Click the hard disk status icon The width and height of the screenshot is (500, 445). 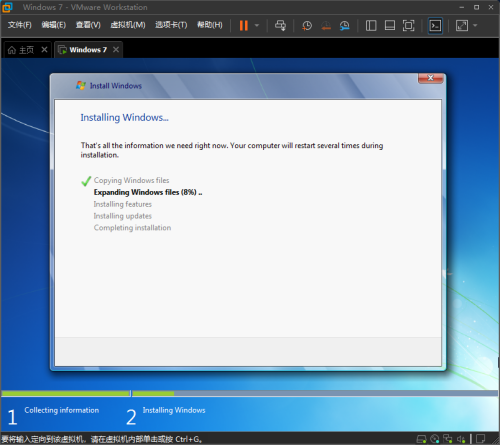(x=421, y=439)
